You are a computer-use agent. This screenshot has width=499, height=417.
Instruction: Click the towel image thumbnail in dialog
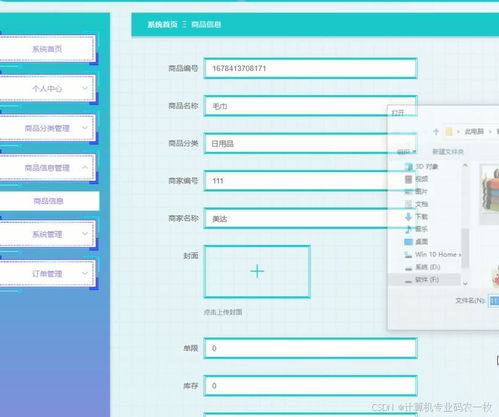tap(490, 190)
